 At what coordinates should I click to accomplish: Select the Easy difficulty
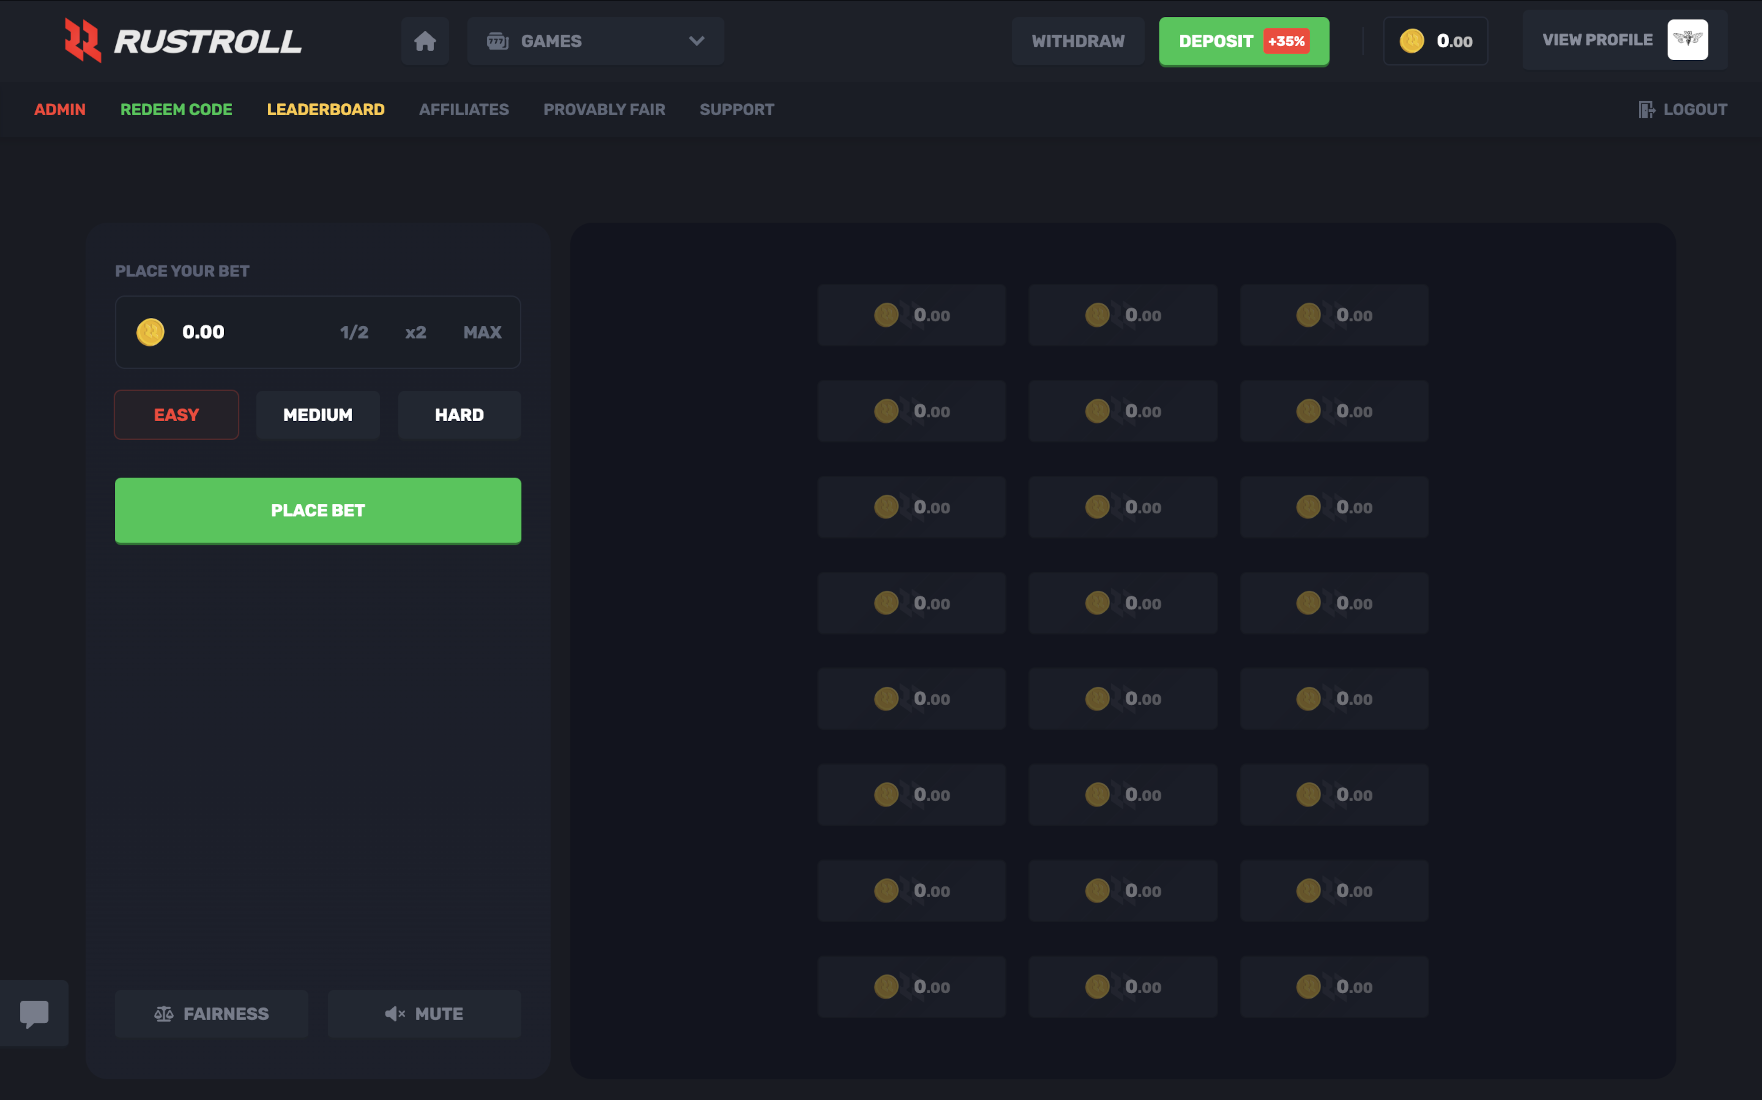(x=176, y=414)
